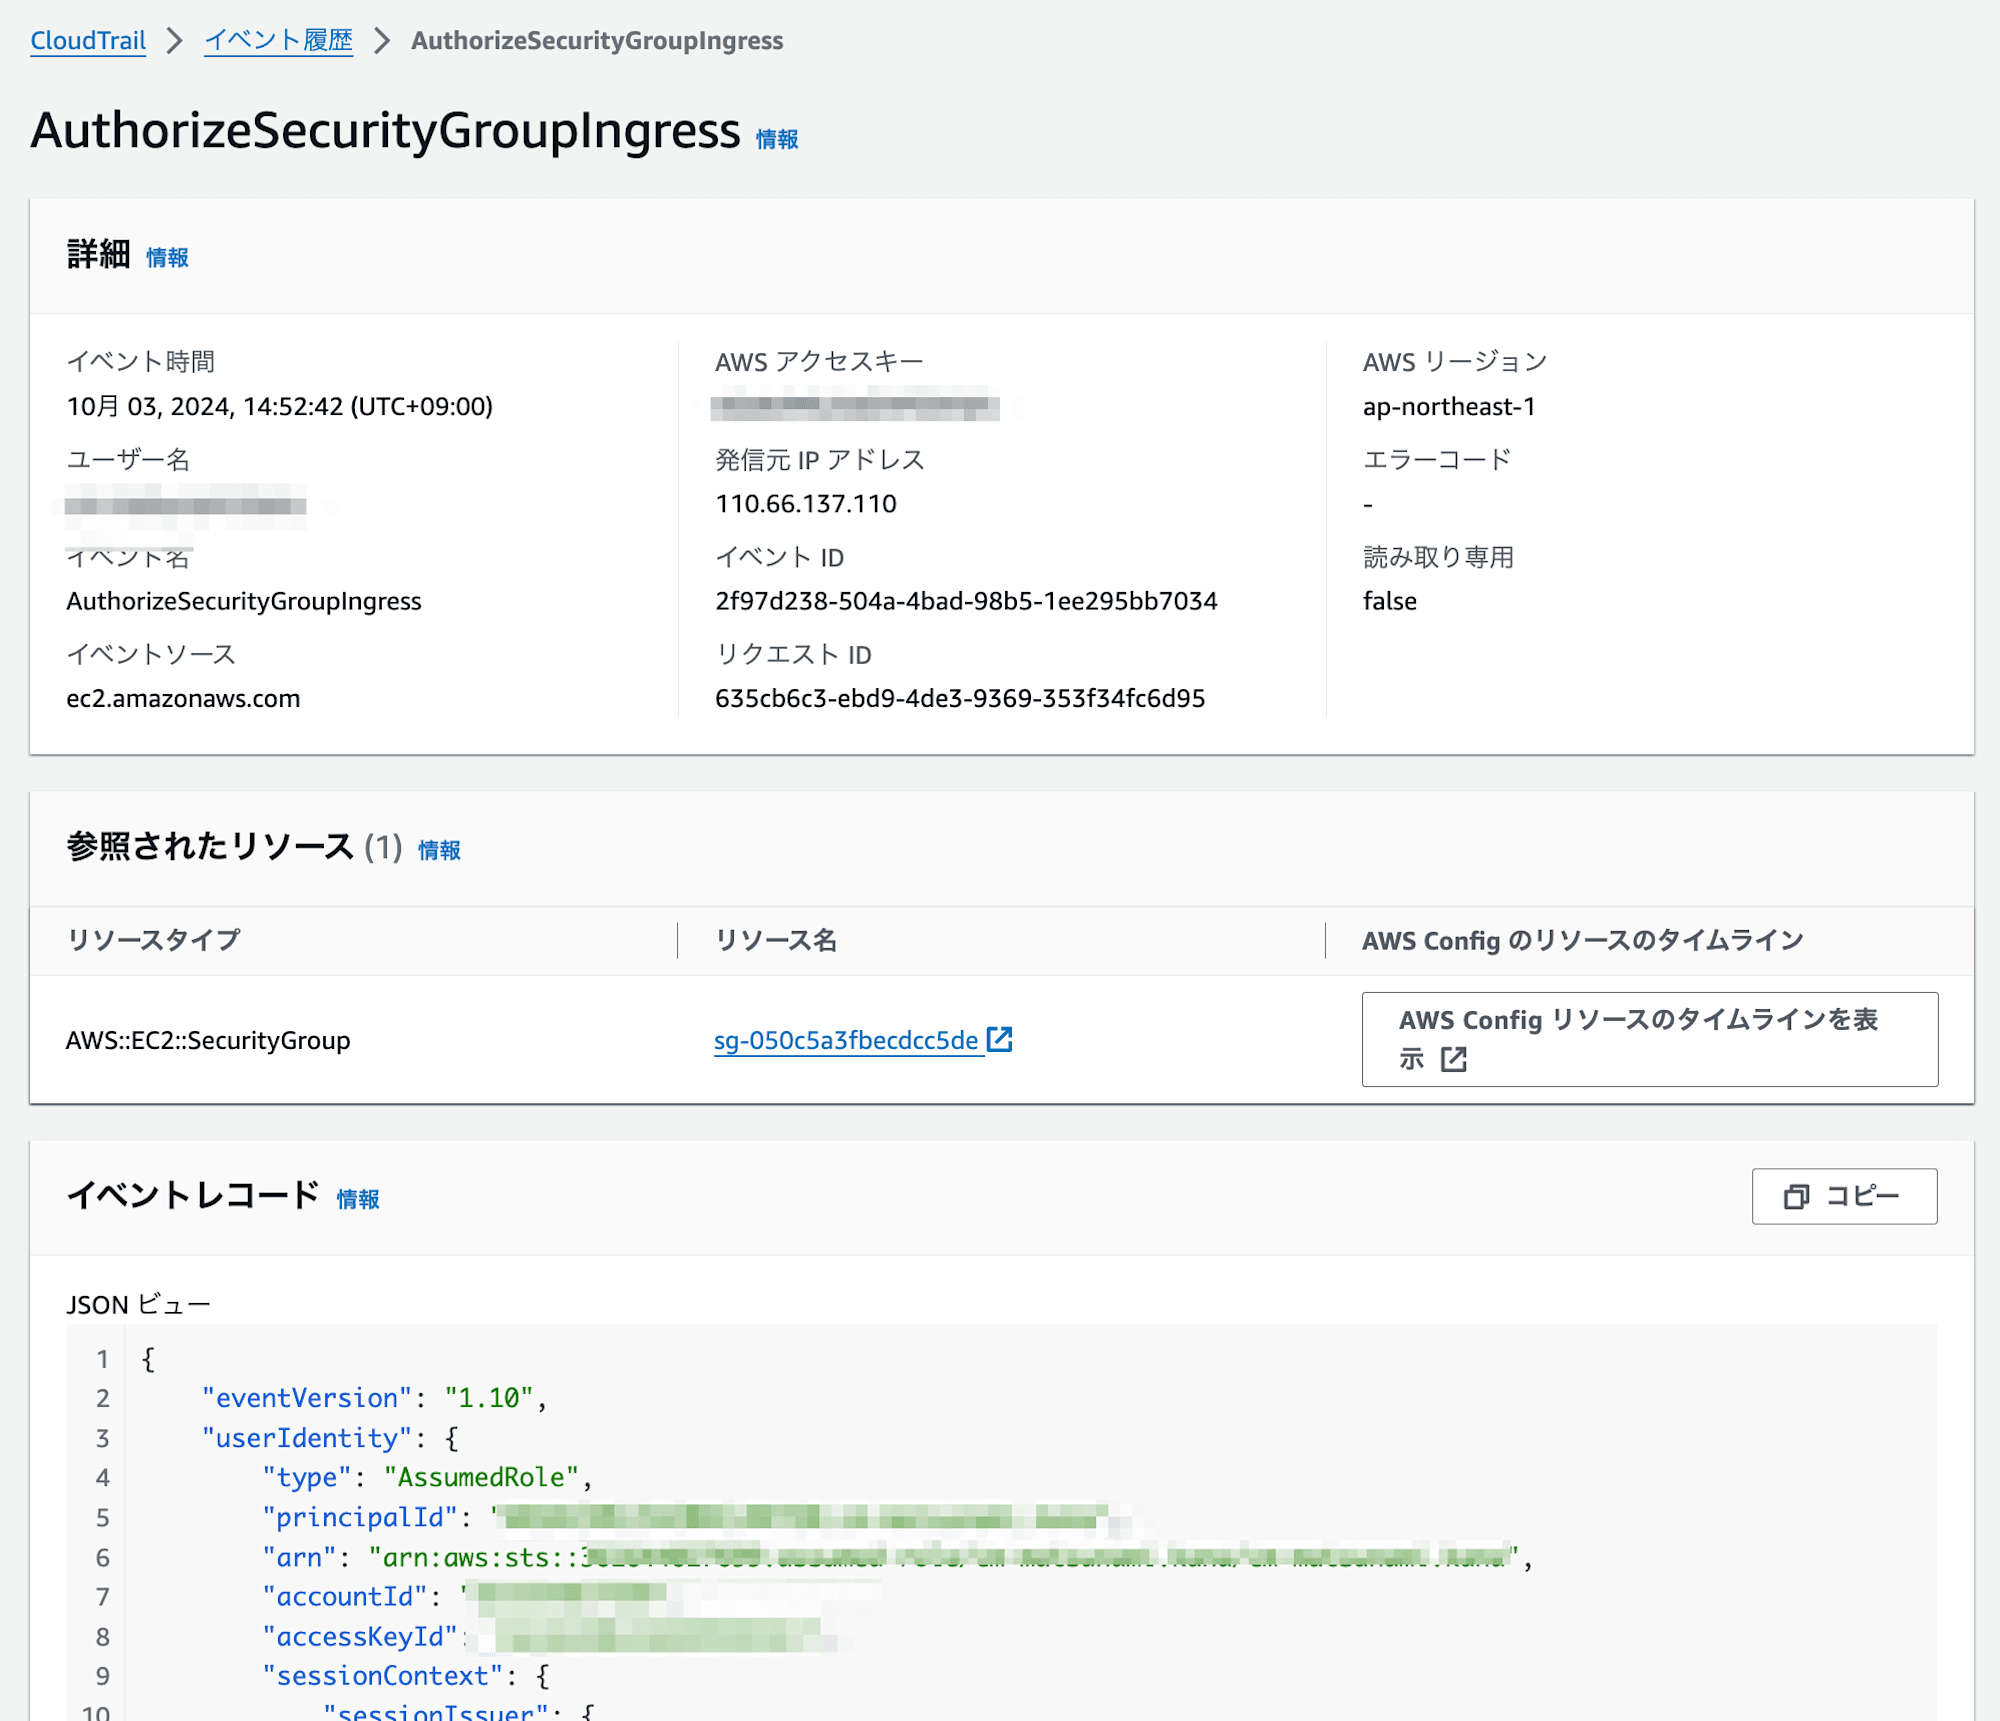The image size is (2000, 1721).
Task: Click "accountId" key in JSON view
Action: coord(344,1596)
